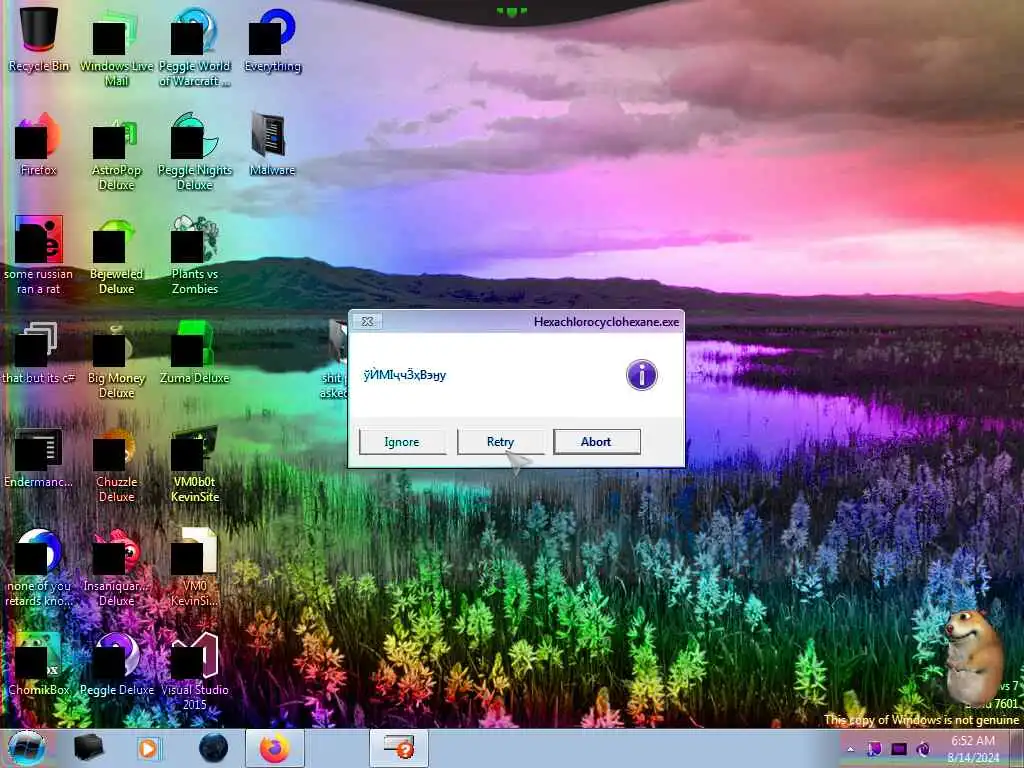Select the truncated VM0 KevinSi... file icon
1024x768 pixels.
195,567
